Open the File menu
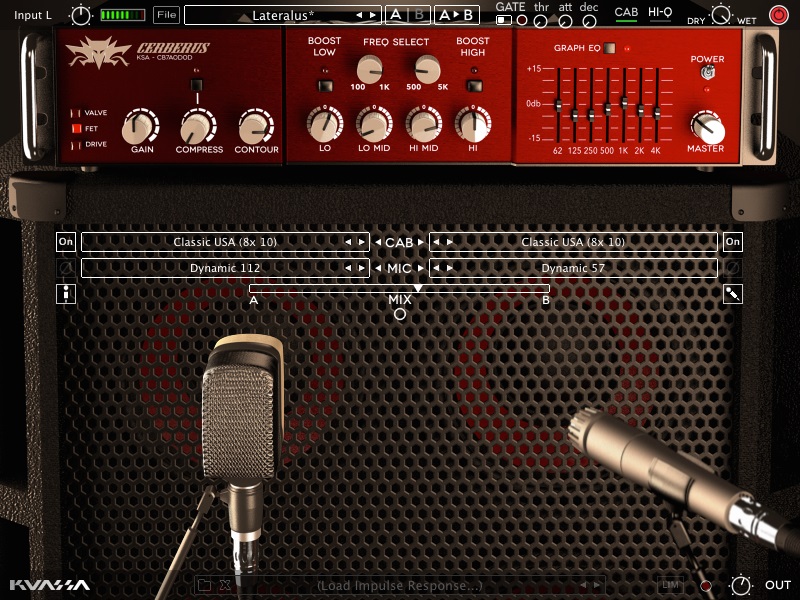The height and width of the screenshot is (600, 800). pos(166,15)
